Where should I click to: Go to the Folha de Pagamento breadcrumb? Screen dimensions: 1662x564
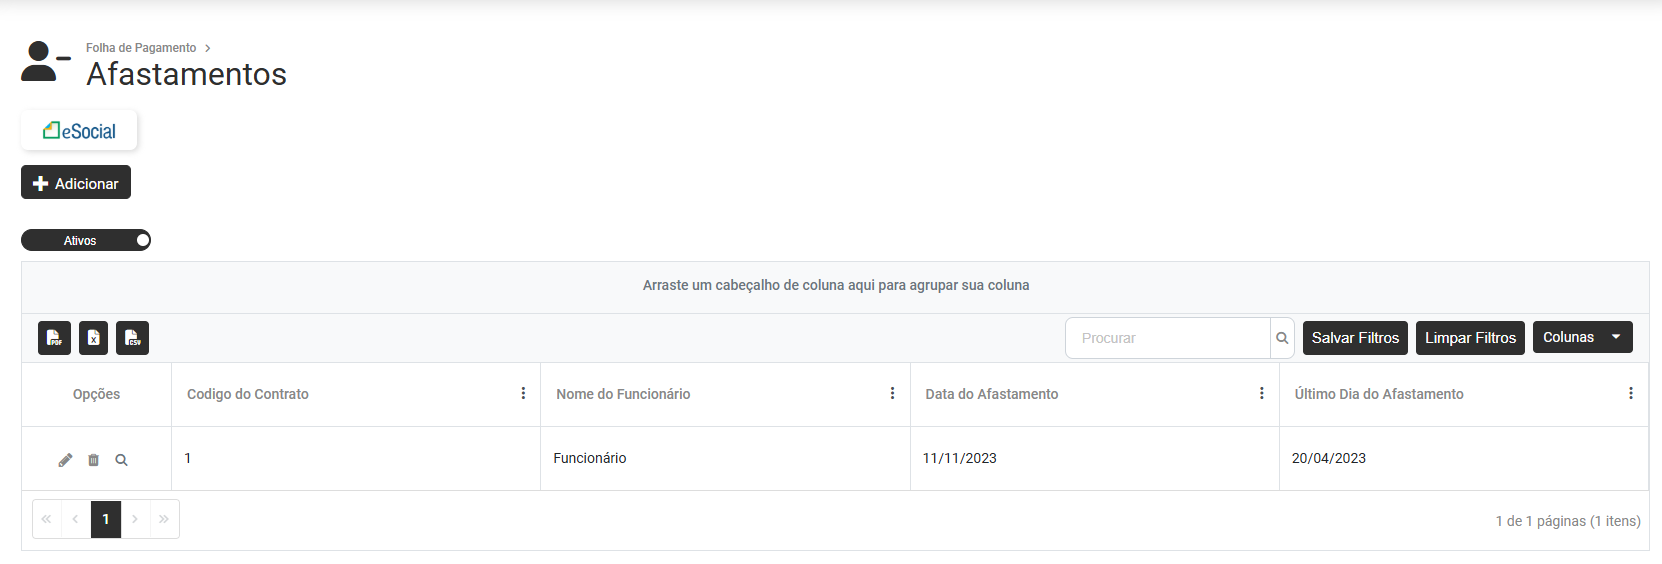click(141, 48)
